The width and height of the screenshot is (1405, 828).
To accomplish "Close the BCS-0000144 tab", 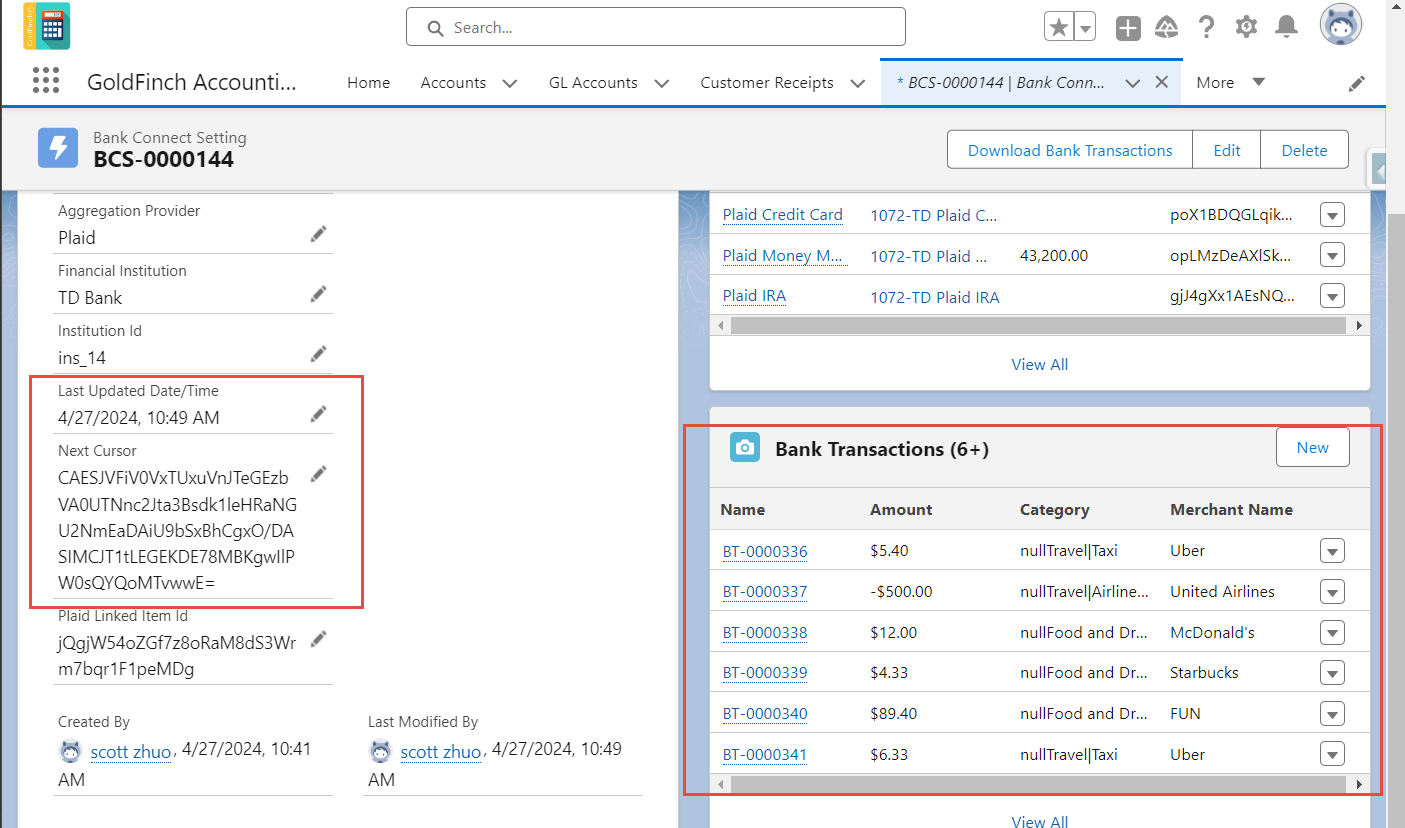I will [1162, 82].
